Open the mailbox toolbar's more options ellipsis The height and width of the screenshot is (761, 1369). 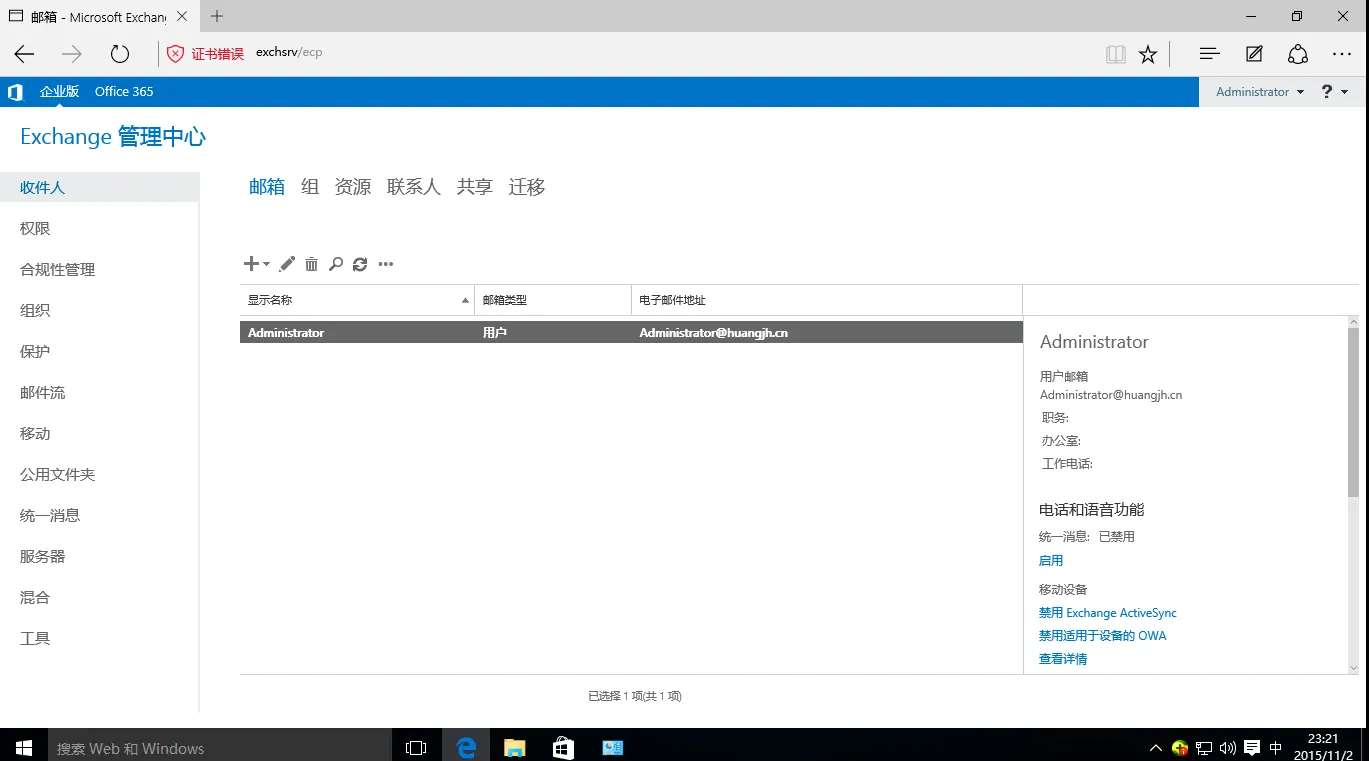pyautogui.click(x=386, y=264)
